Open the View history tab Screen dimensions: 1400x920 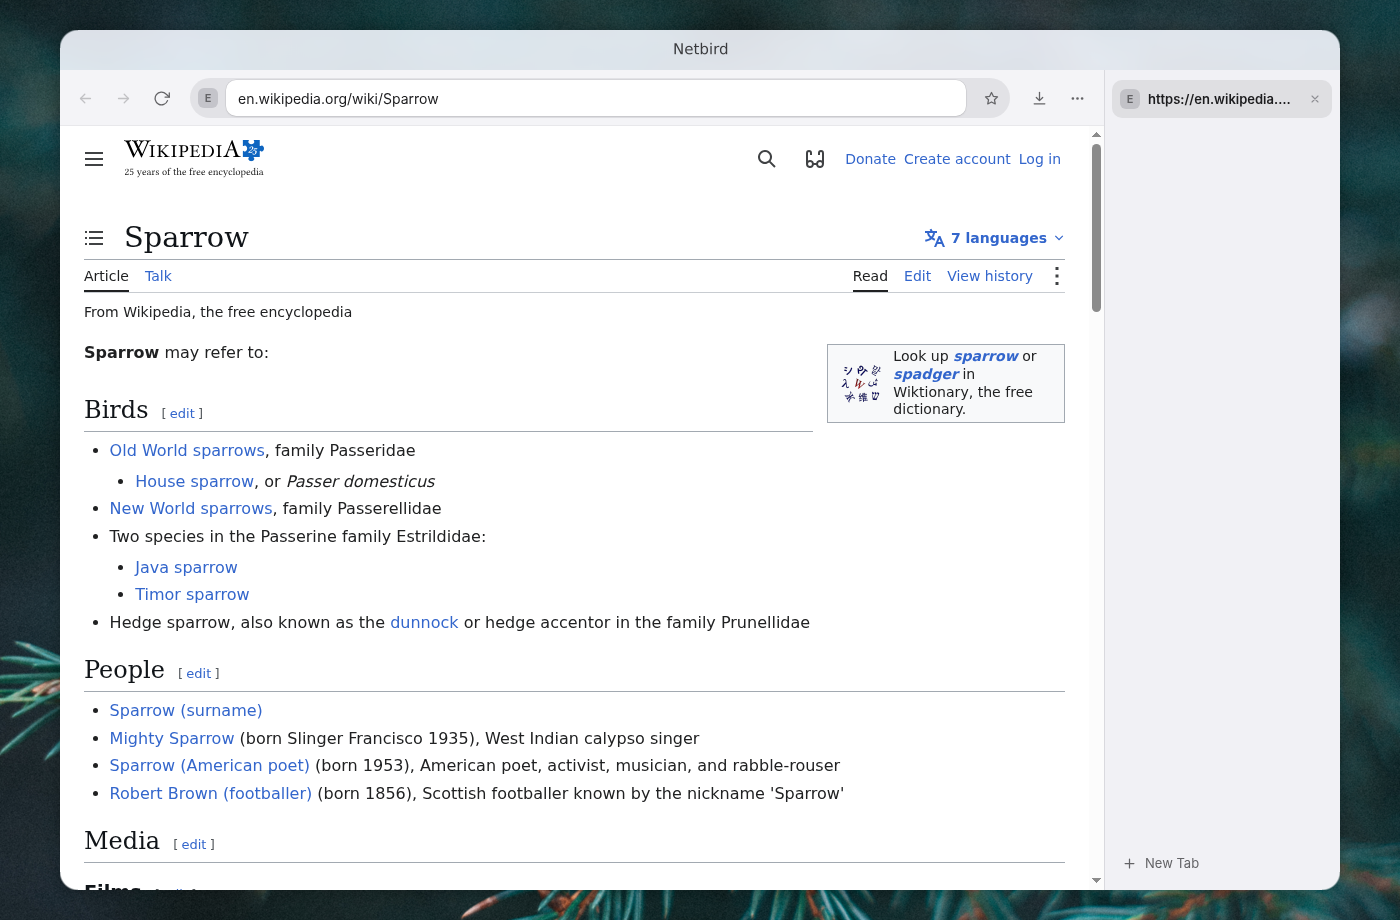point(990,276)
